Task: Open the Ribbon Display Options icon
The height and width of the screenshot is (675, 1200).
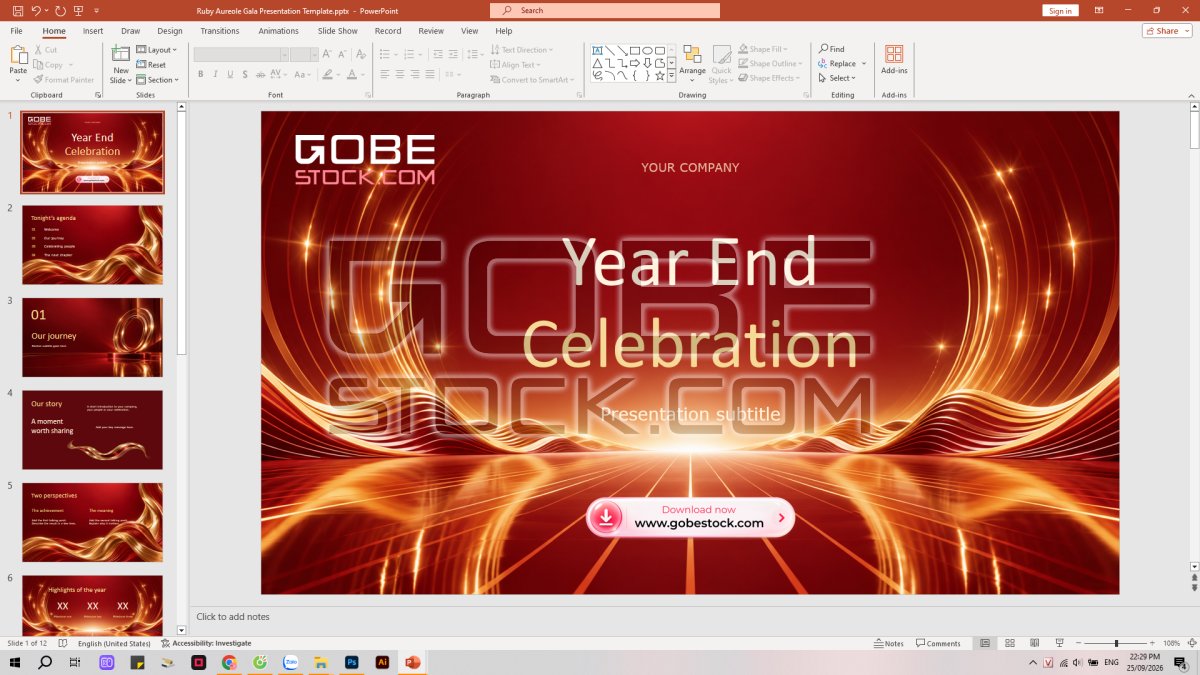Action: [x=1099, y=10]
